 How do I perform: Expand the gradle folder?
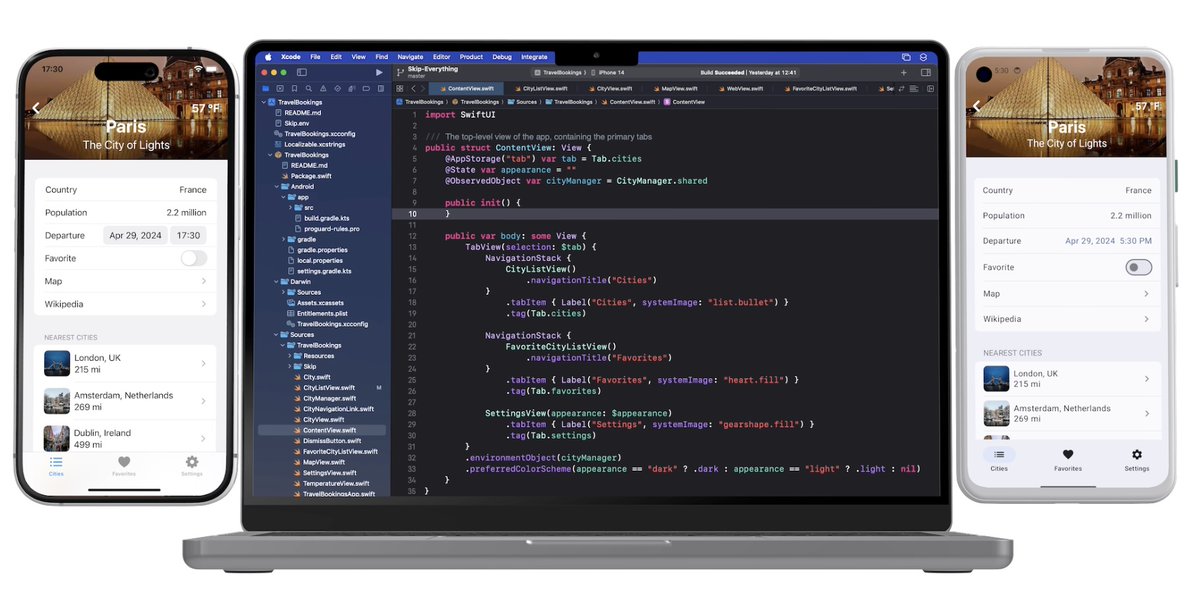coord(284,238)
